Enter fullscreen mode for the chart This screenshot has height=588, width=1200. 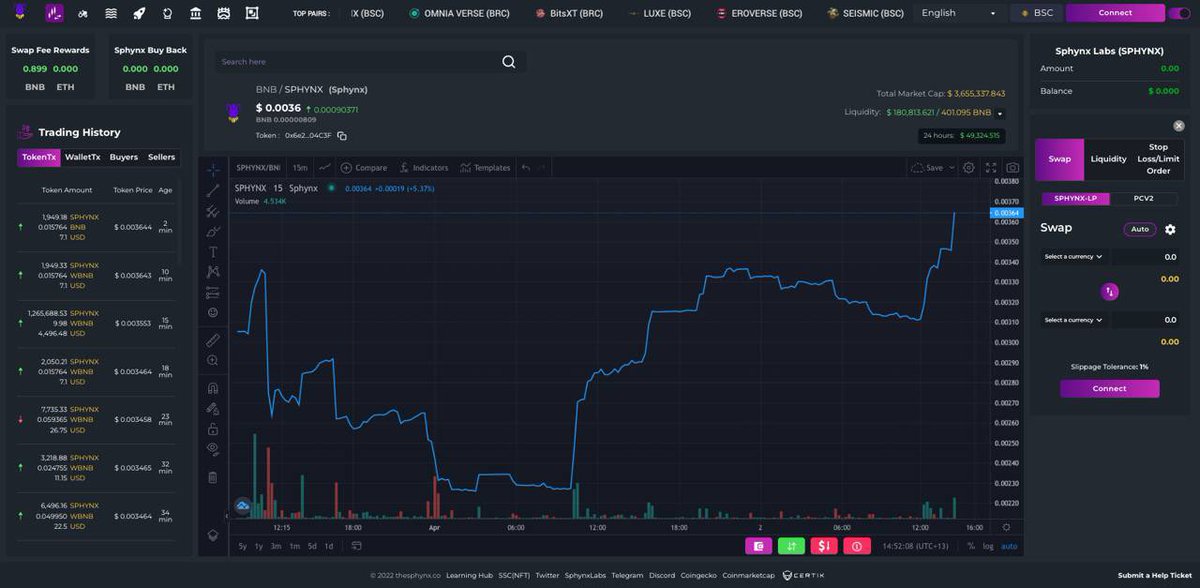coord(991,168)
